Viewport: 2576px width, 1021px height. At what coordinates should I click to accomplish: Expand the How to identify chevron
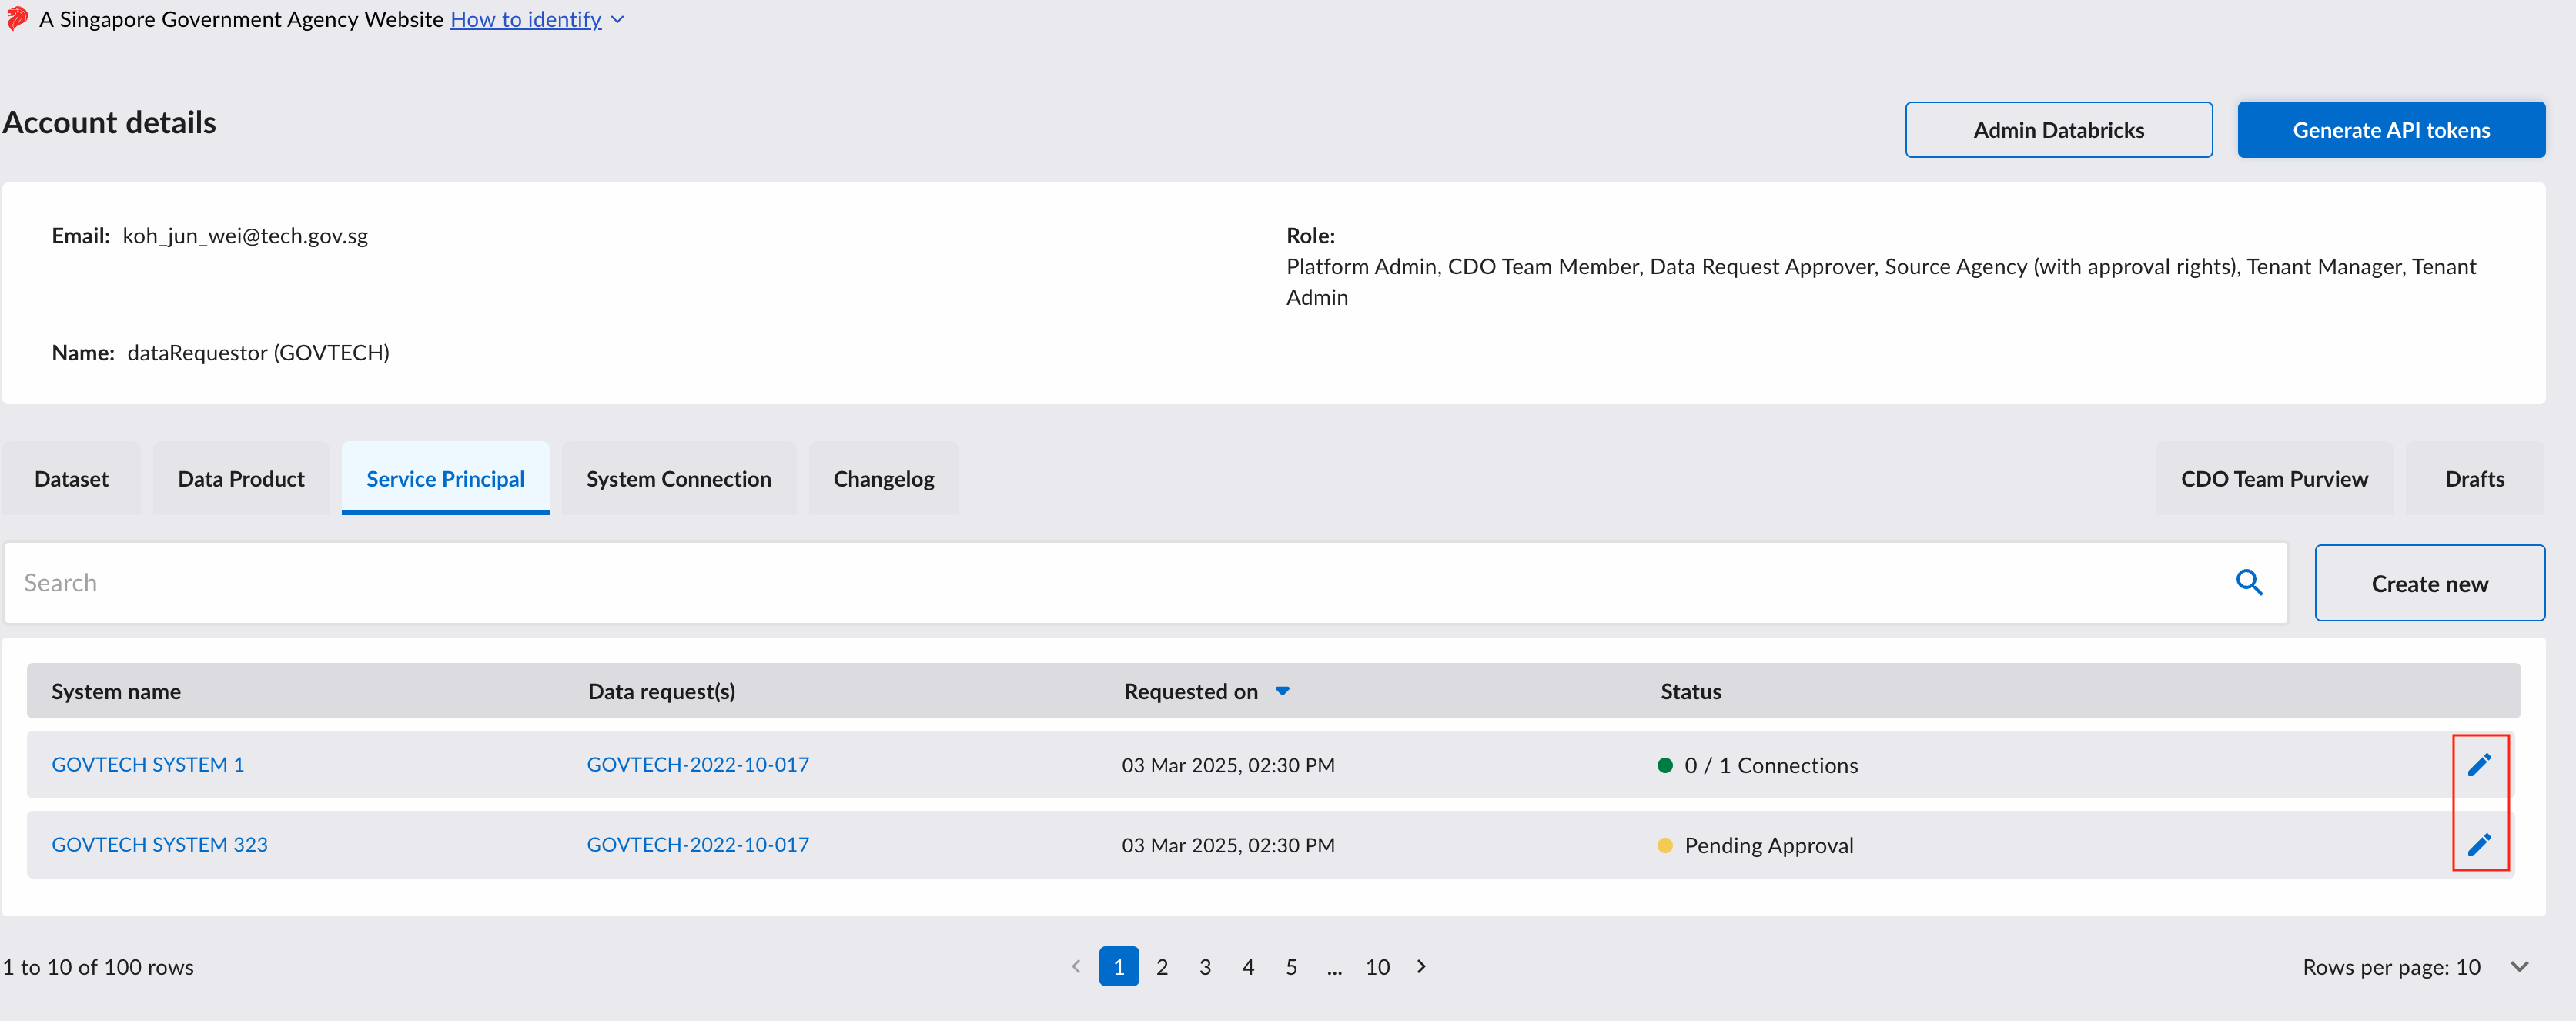617,19
